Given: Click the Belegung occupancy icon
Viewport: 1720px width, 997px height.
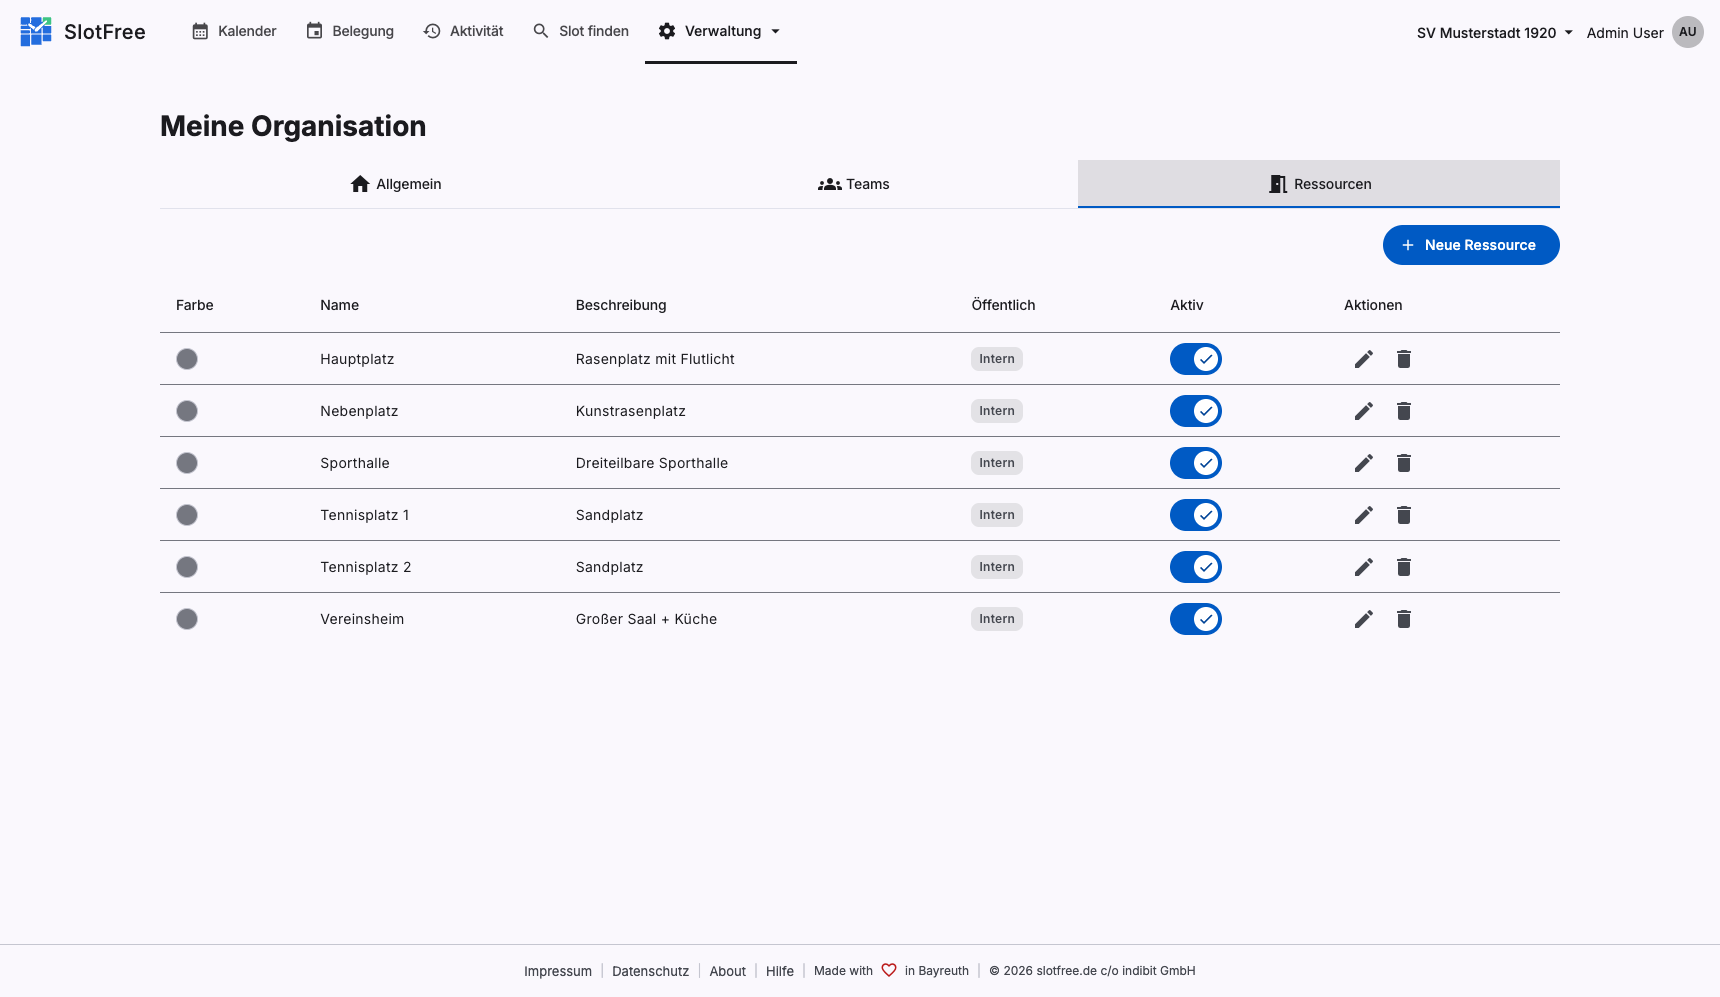Looking at the screenshot, I should [x=314, y=31].
